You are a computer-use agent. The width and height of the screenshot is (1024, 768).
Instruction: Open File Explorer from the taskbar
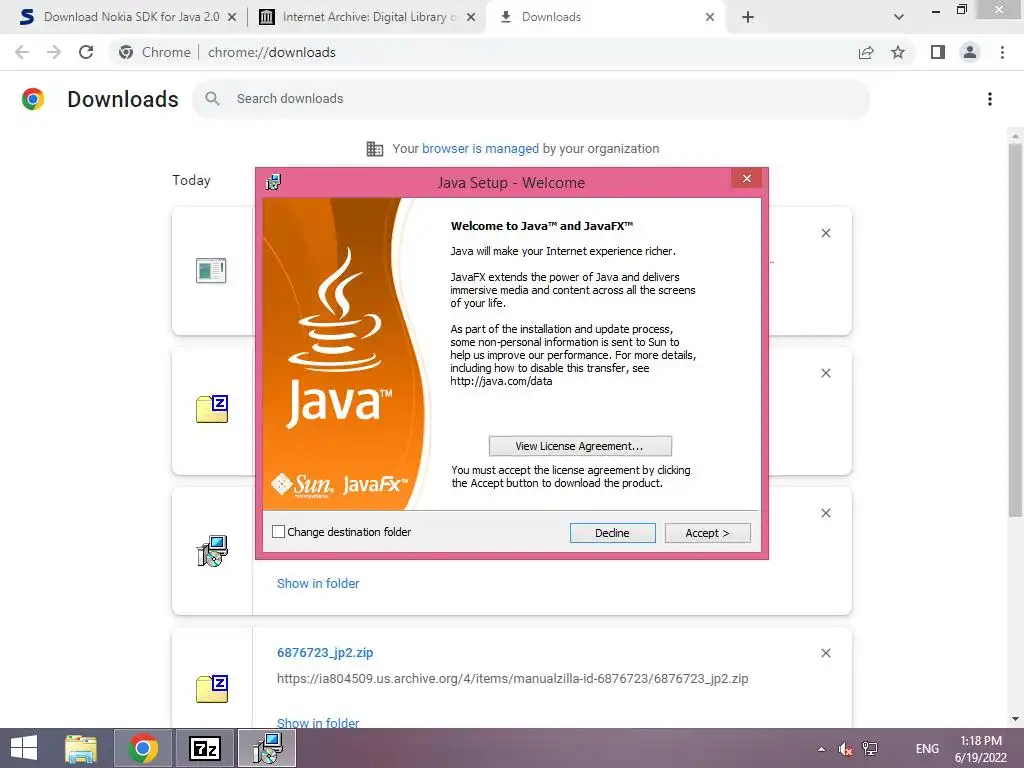[81, 748]
